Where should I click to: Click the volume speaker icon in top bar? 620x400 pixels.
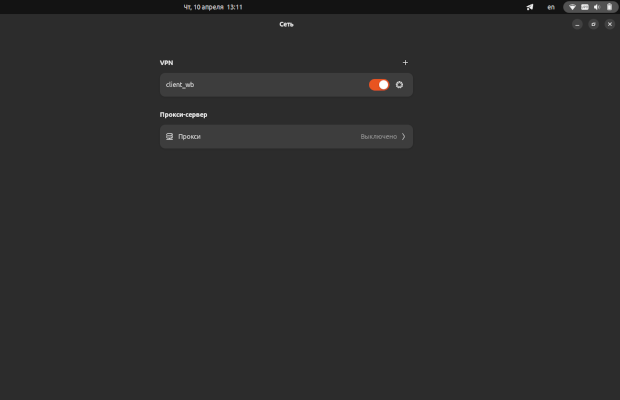597,7
